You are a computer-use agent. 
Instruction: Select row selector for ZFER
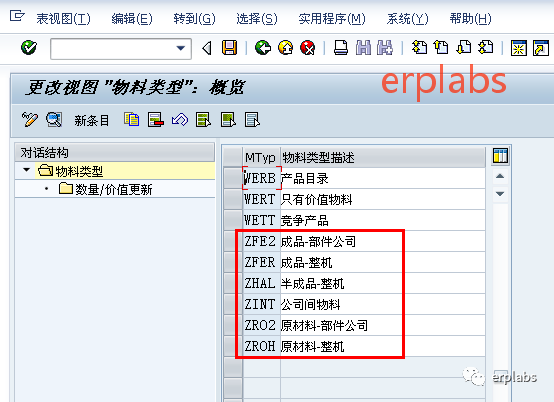click(x=233, y=262)
